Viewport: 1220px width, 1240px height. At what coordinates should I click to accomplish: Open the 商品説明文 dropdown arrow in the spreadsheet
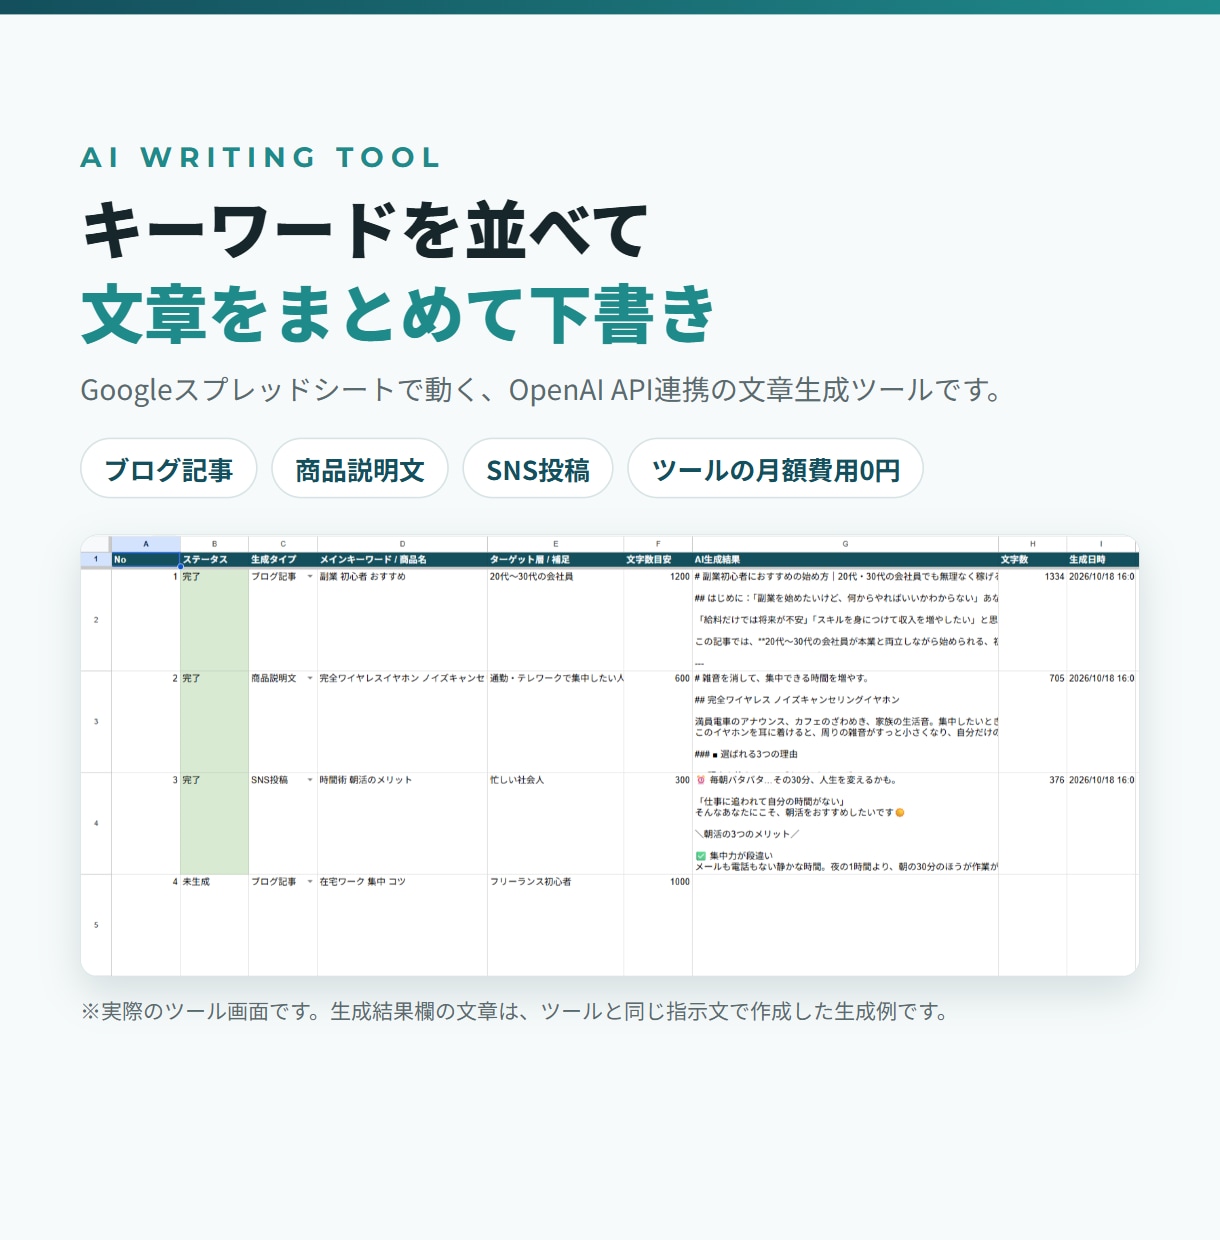click(x=310, y=679)
